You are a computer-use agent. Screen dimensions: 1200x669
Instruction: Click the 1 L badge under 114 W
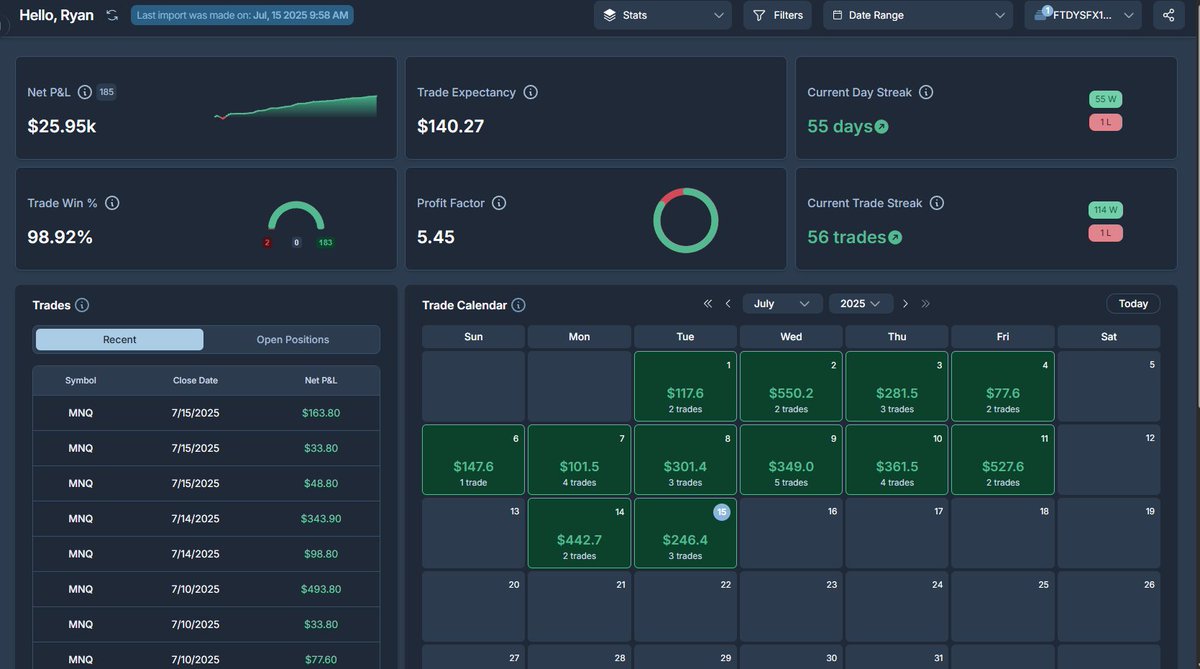1106,234
